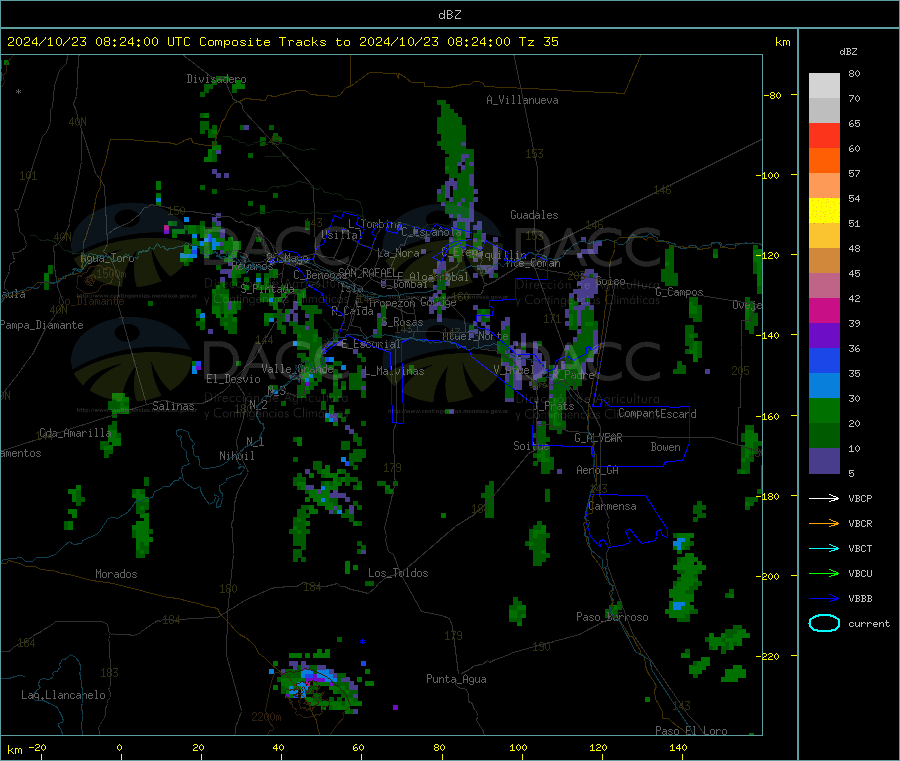
Task: Click the Aero_GA place label
Action: point(597,470)
